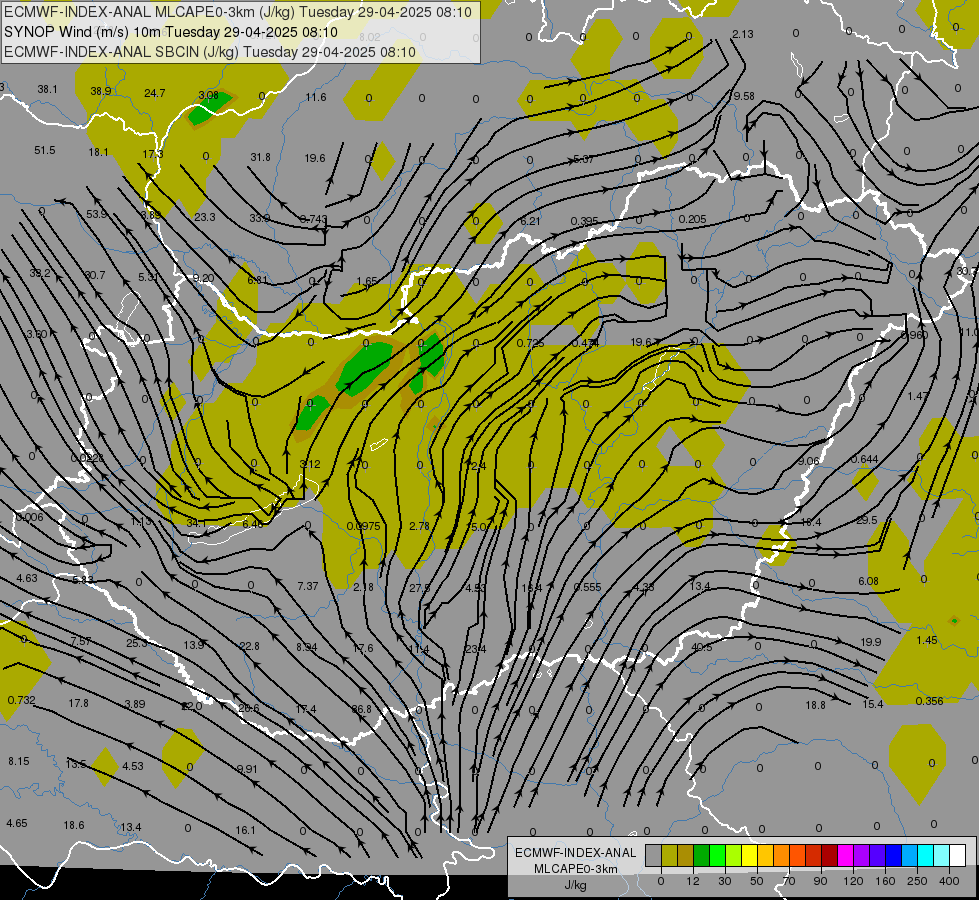Click the dark red swatch in the color scale
This screenshot has height=900, width=979.
tap(830, 855)
